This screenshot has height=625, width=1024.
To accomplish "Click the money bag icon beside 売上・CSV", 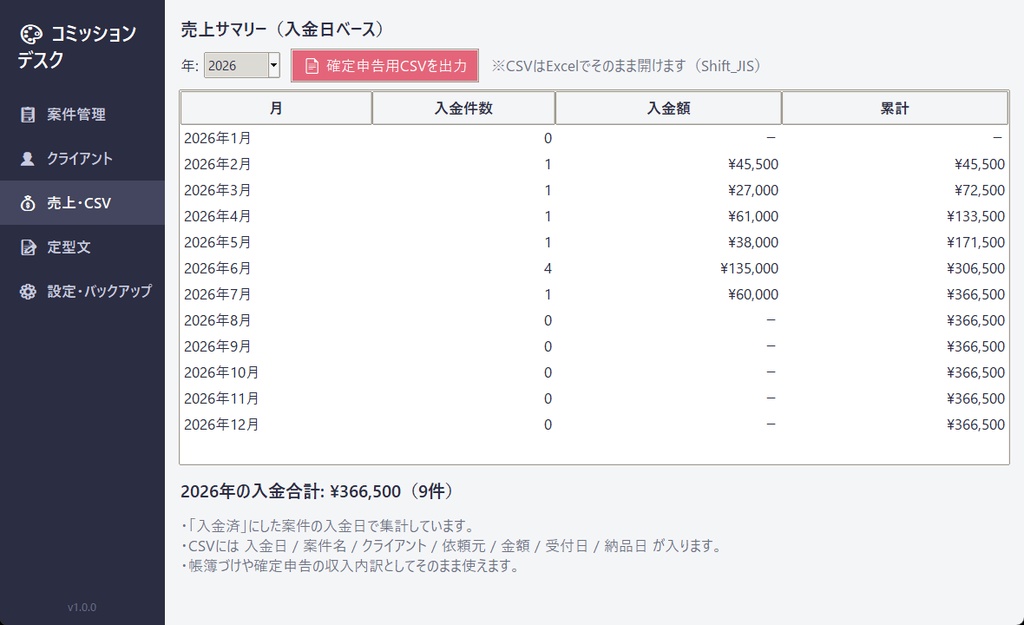I will tap(27, 203).
